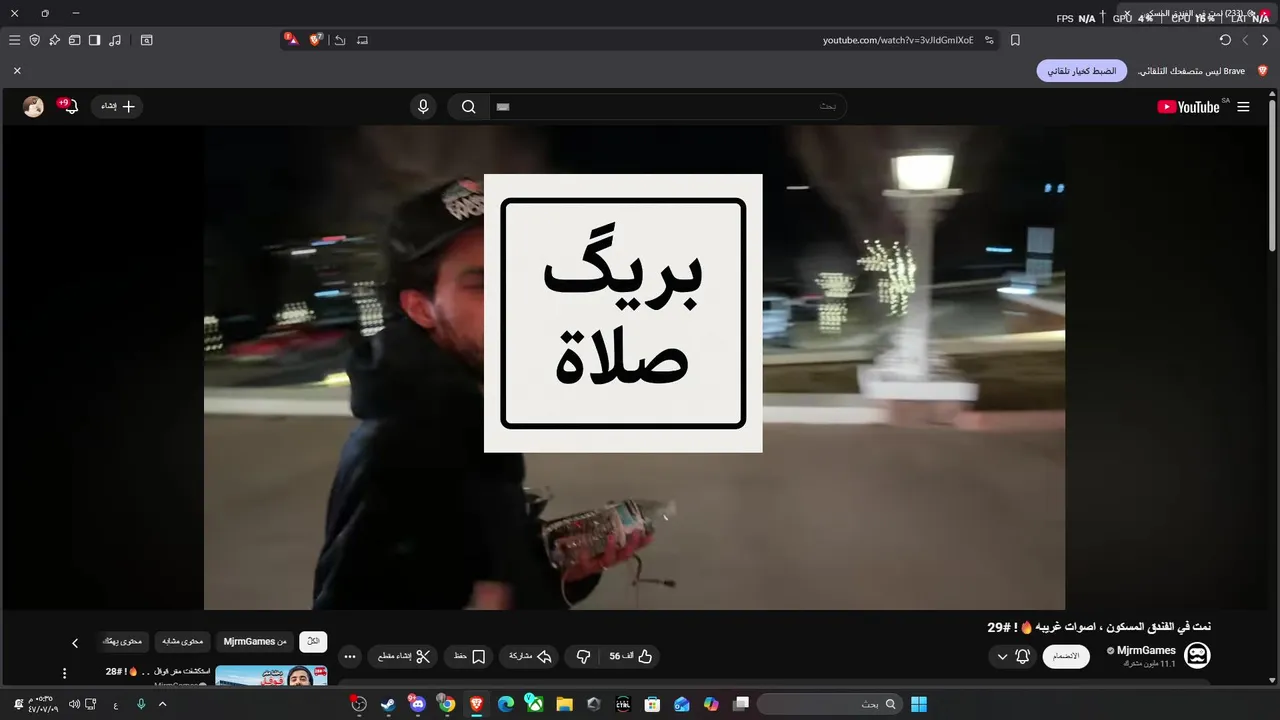Screen dimensions: 1280x720
Task: Open the Brave main menu hamburger icon
Action: [14, 40]
